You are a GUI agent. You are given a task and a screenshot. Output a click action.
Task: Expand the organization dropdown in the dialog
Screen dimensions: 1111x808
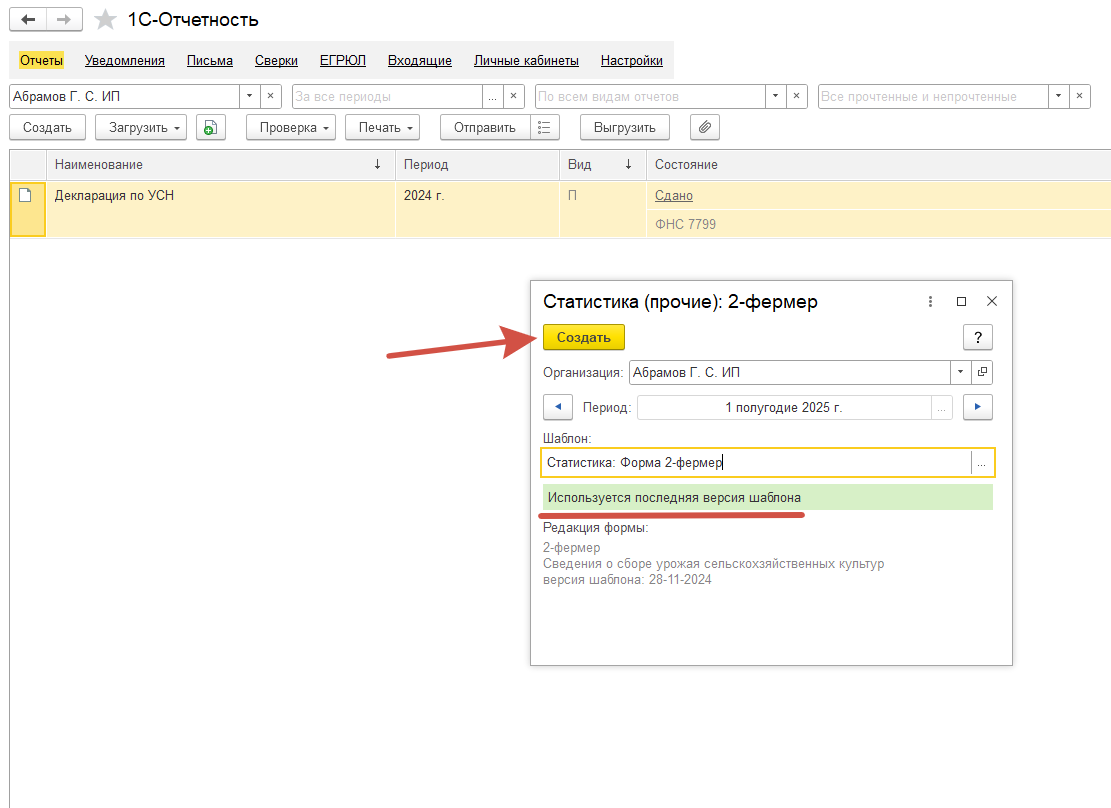pyautogui.click(x=960, y=372)
